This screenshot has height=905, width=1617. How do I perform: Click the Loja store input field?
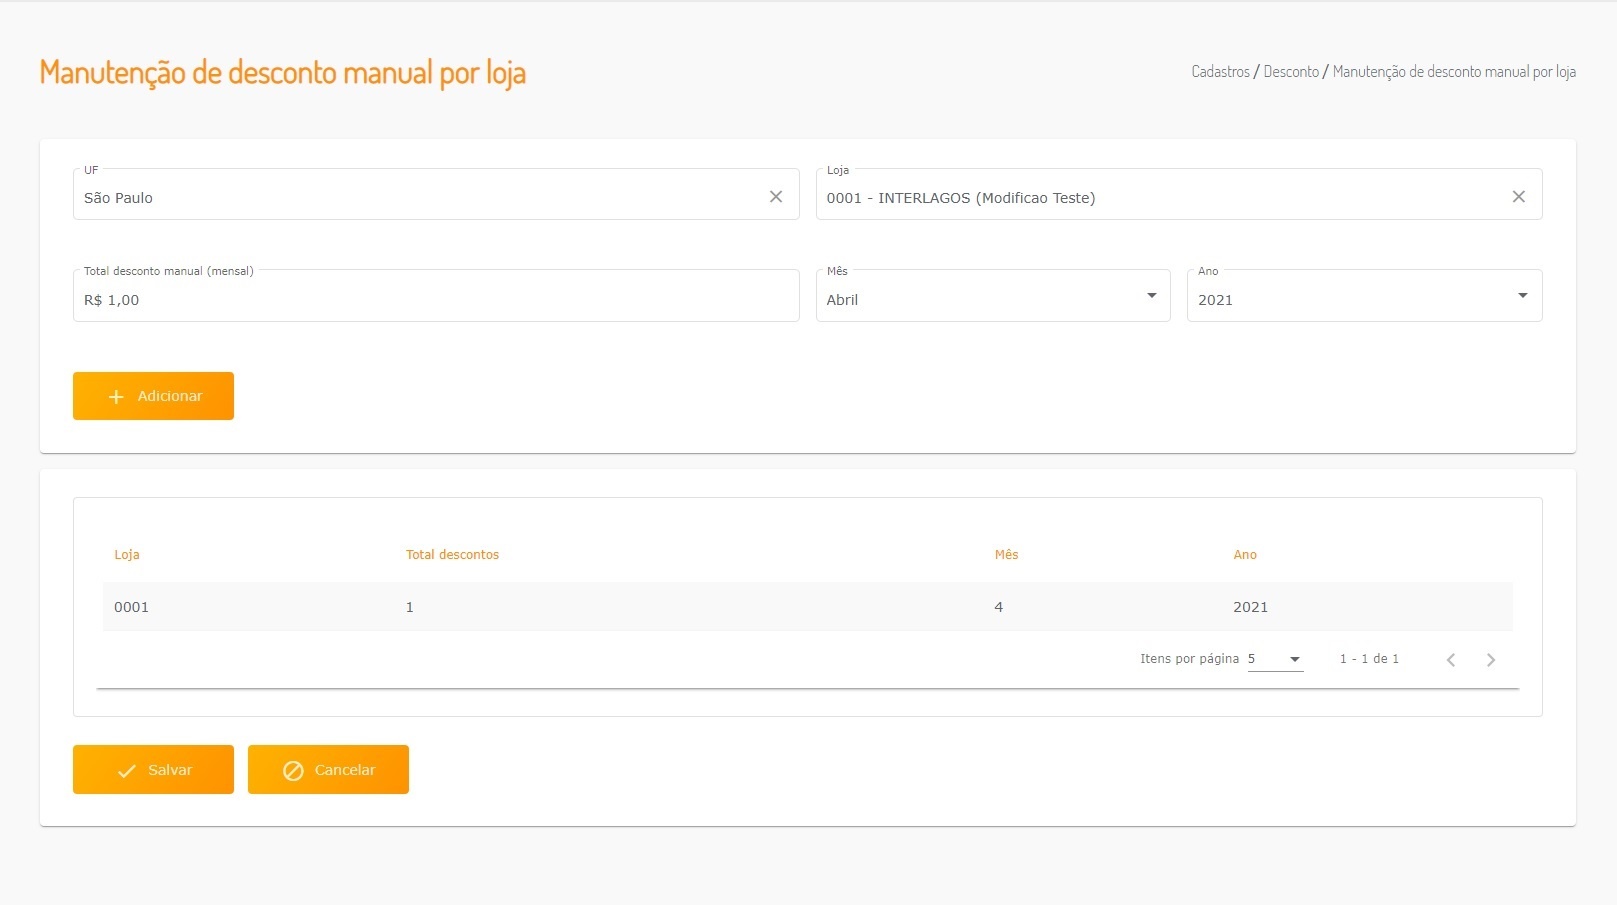click(1160, 197)
